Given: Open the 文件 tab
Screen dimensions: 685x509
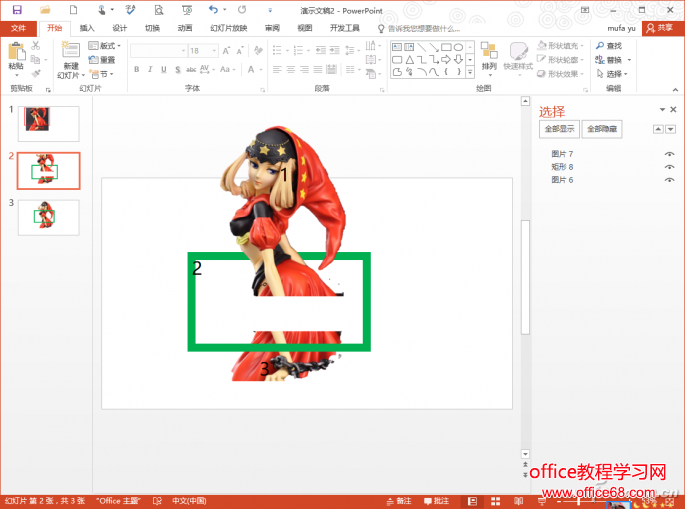Looking at the screenshot, I should click(x=18, y=28).
